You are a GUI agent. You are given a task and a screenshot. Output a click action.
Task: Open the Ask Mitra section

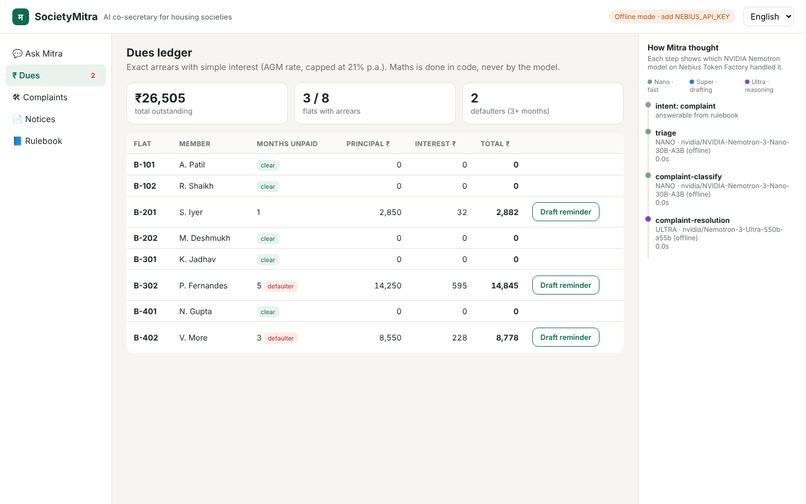[x=56, y=53]
